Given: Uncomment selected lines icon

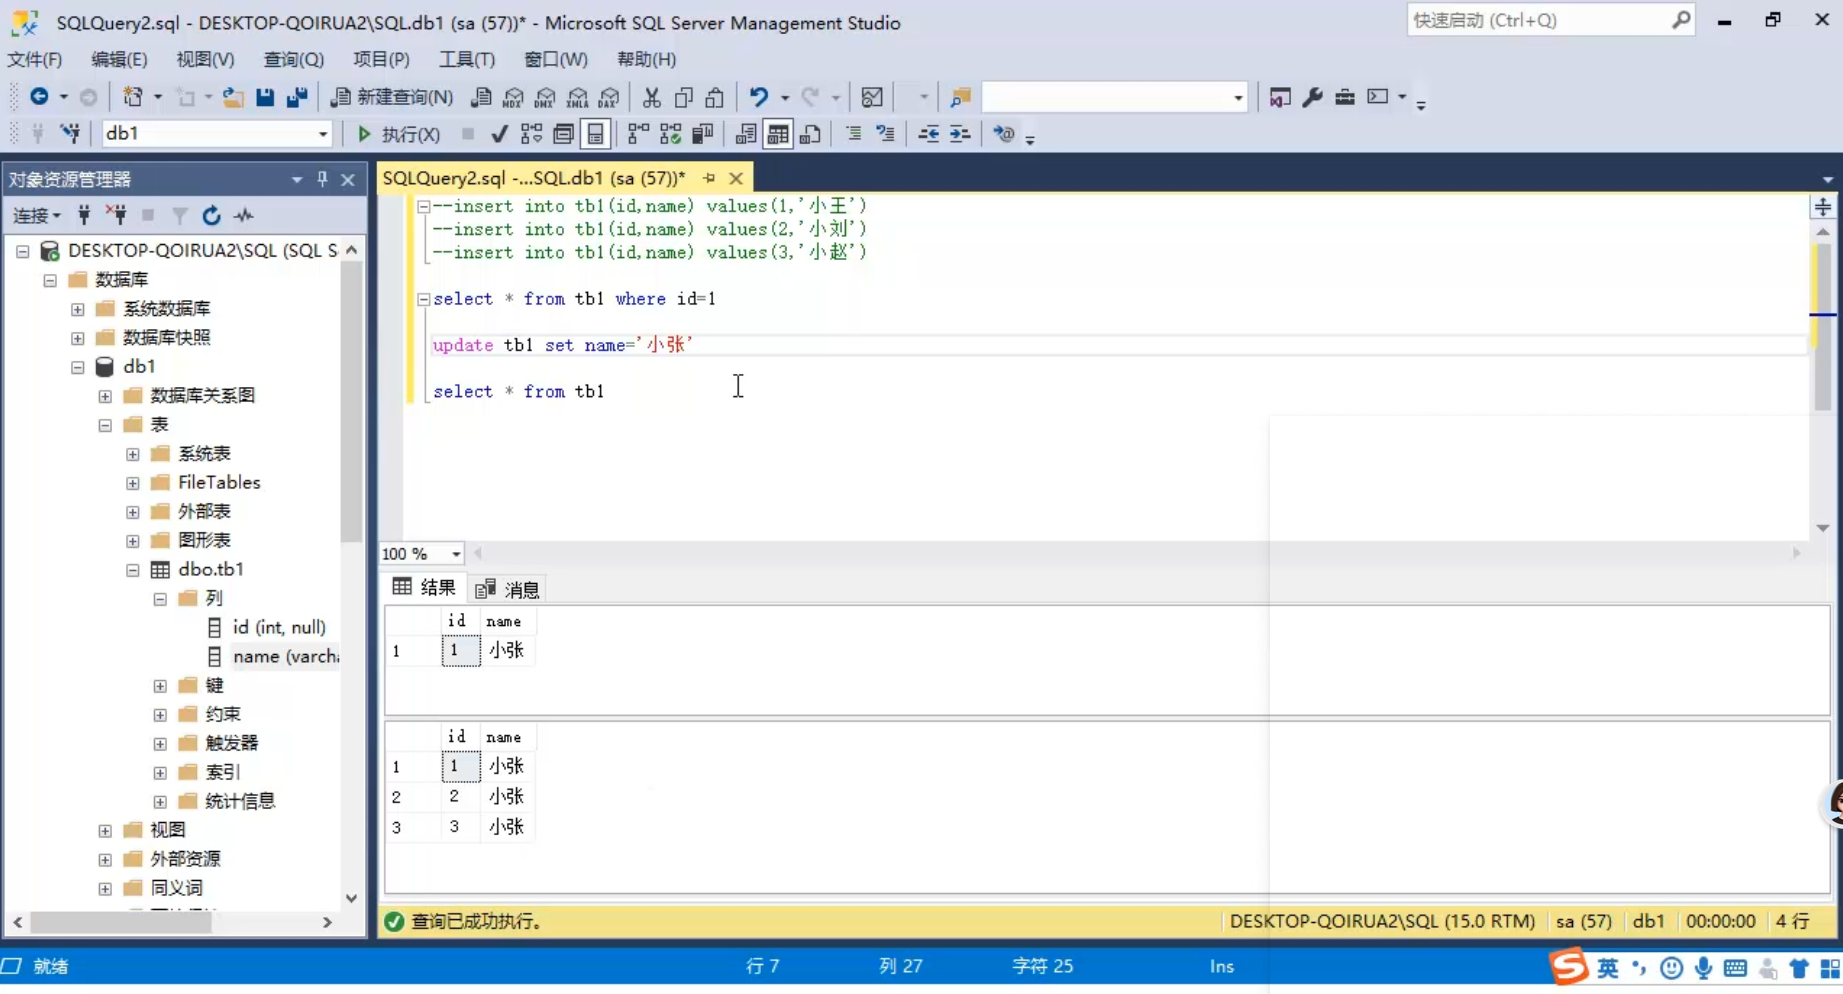Looking at the screenshot, I should pyautogui.click(x=885, y=134).
